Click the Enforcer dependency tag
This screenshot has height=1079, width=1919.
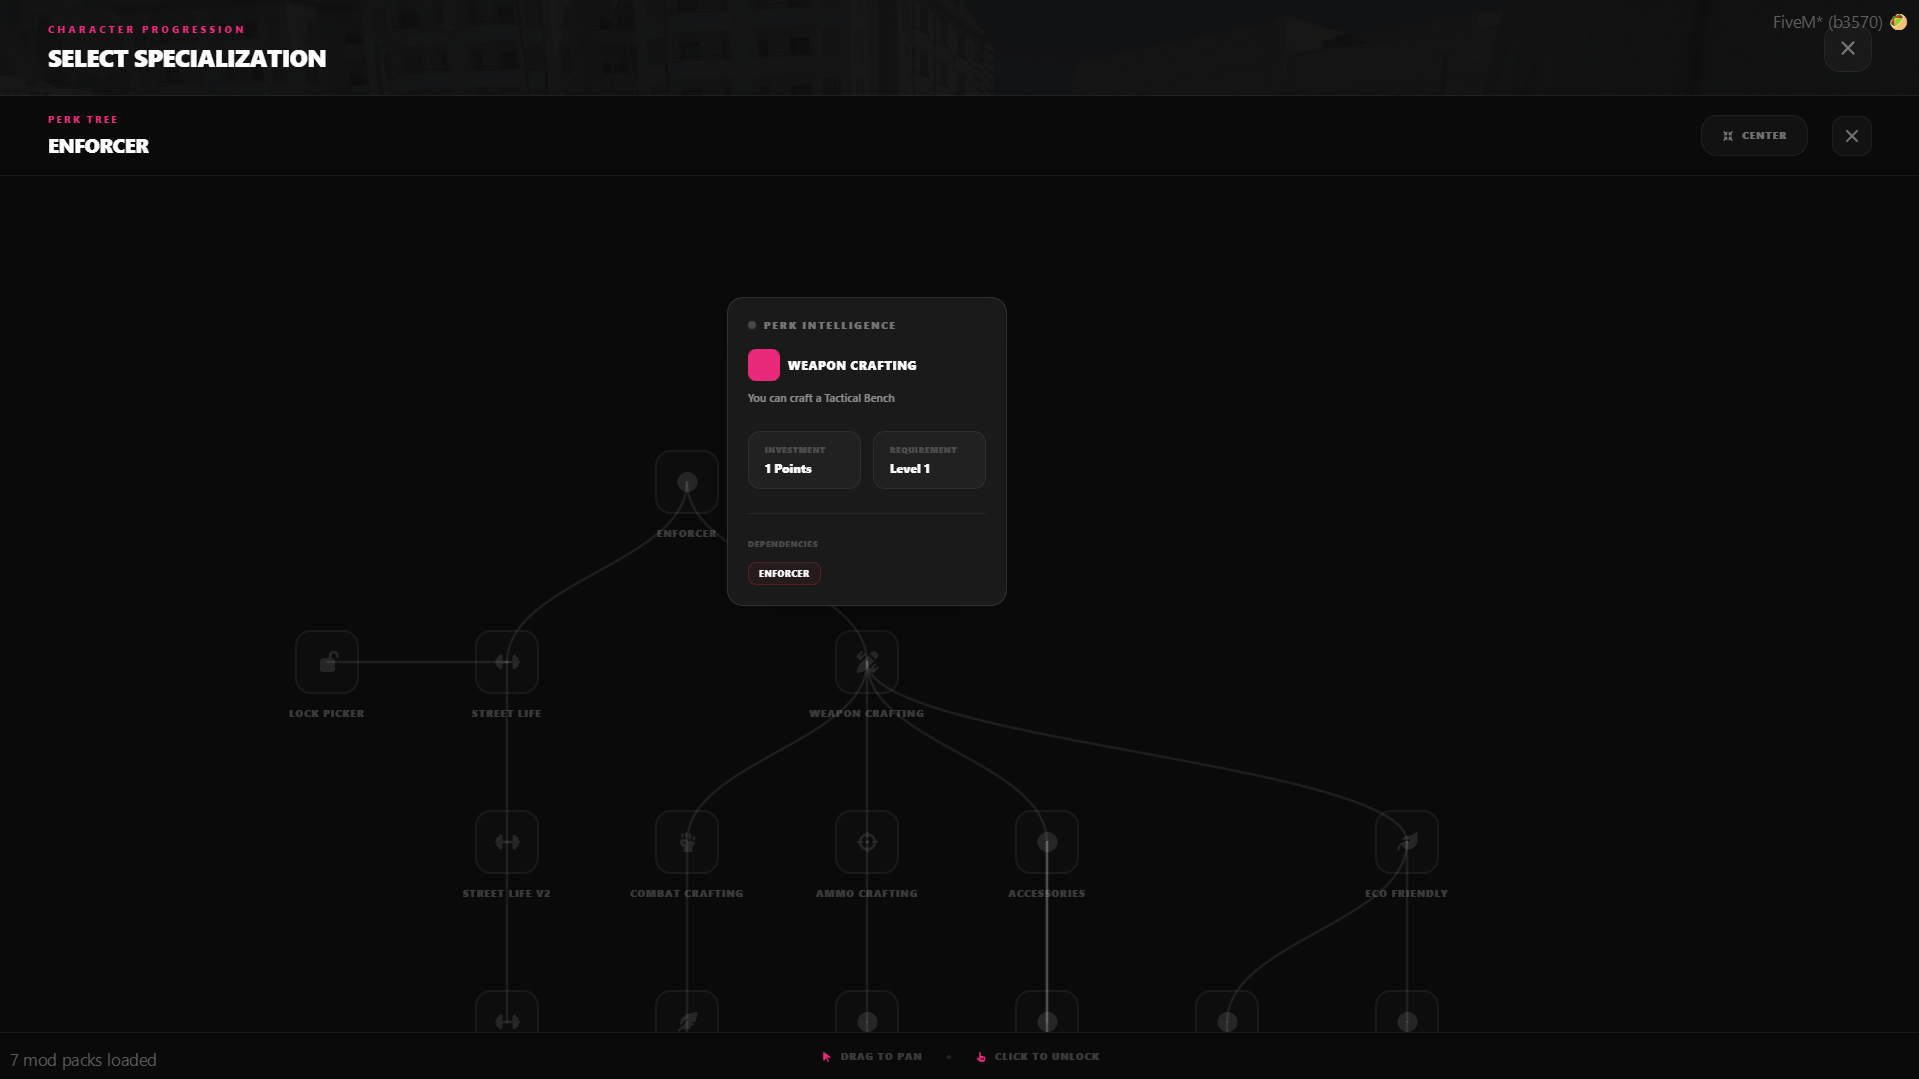pyautogui.click(x=784, y=574)
